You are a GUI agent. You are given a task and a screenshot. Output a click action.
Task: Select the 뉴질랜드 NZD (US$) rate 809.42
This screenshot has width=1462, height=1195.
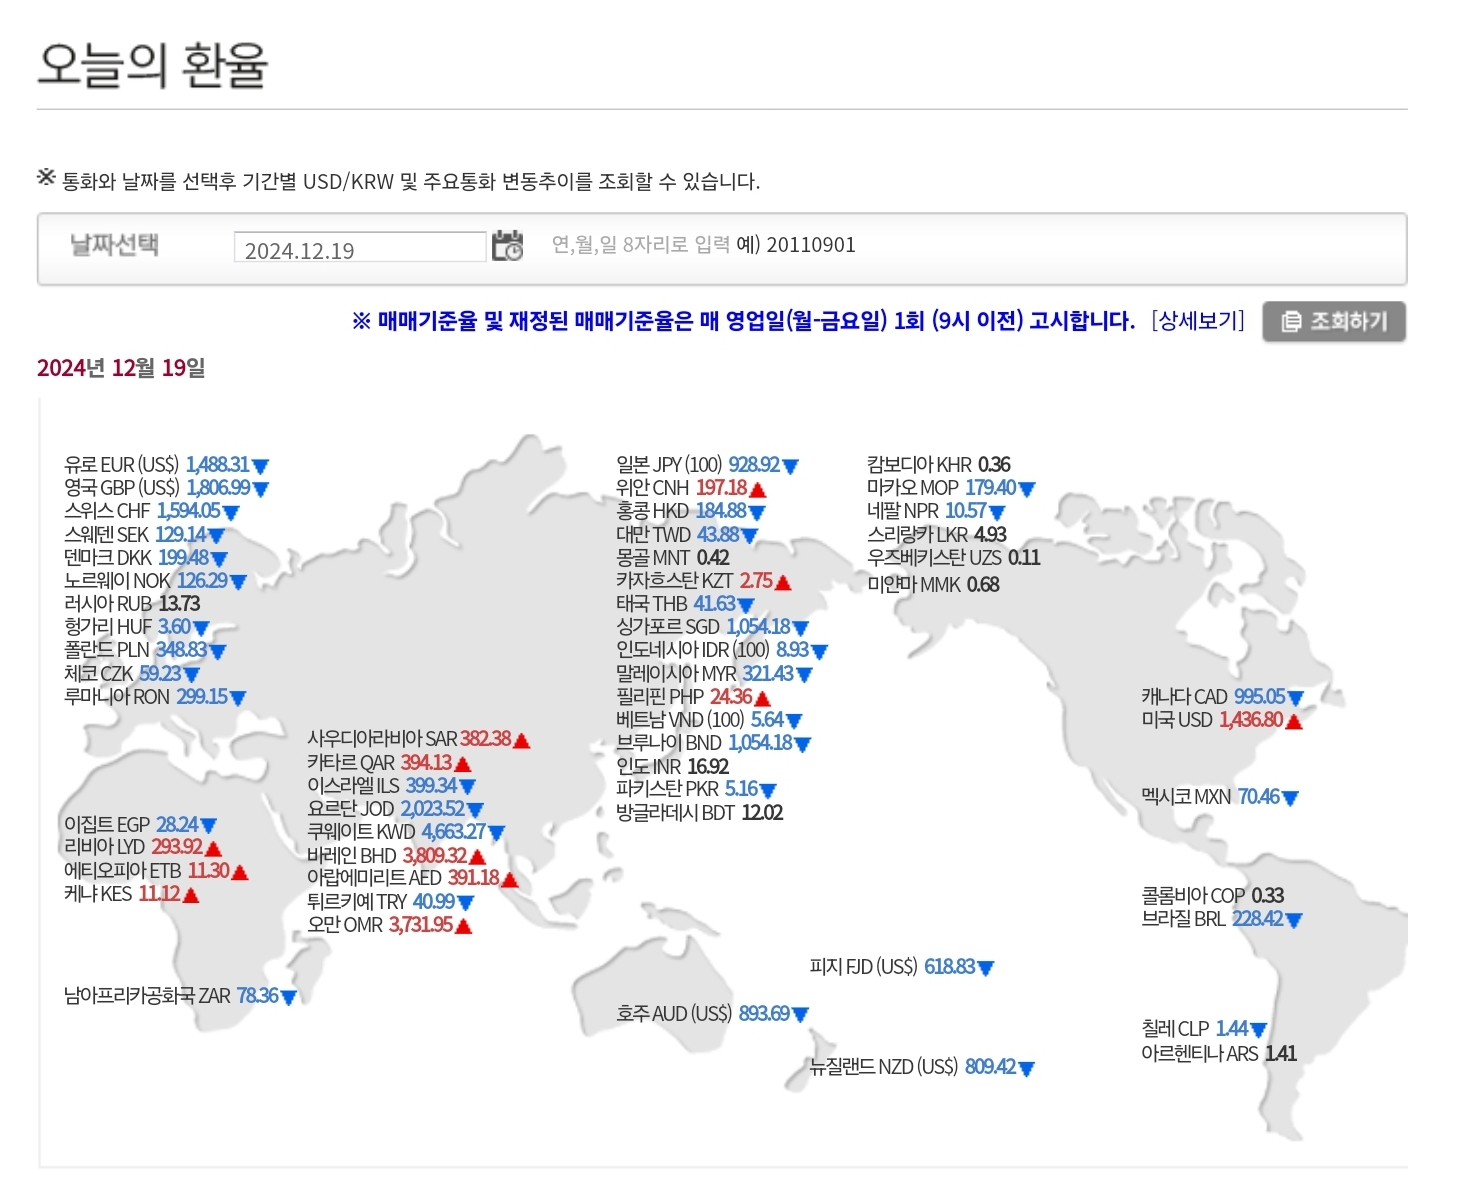pos(990,1067)
